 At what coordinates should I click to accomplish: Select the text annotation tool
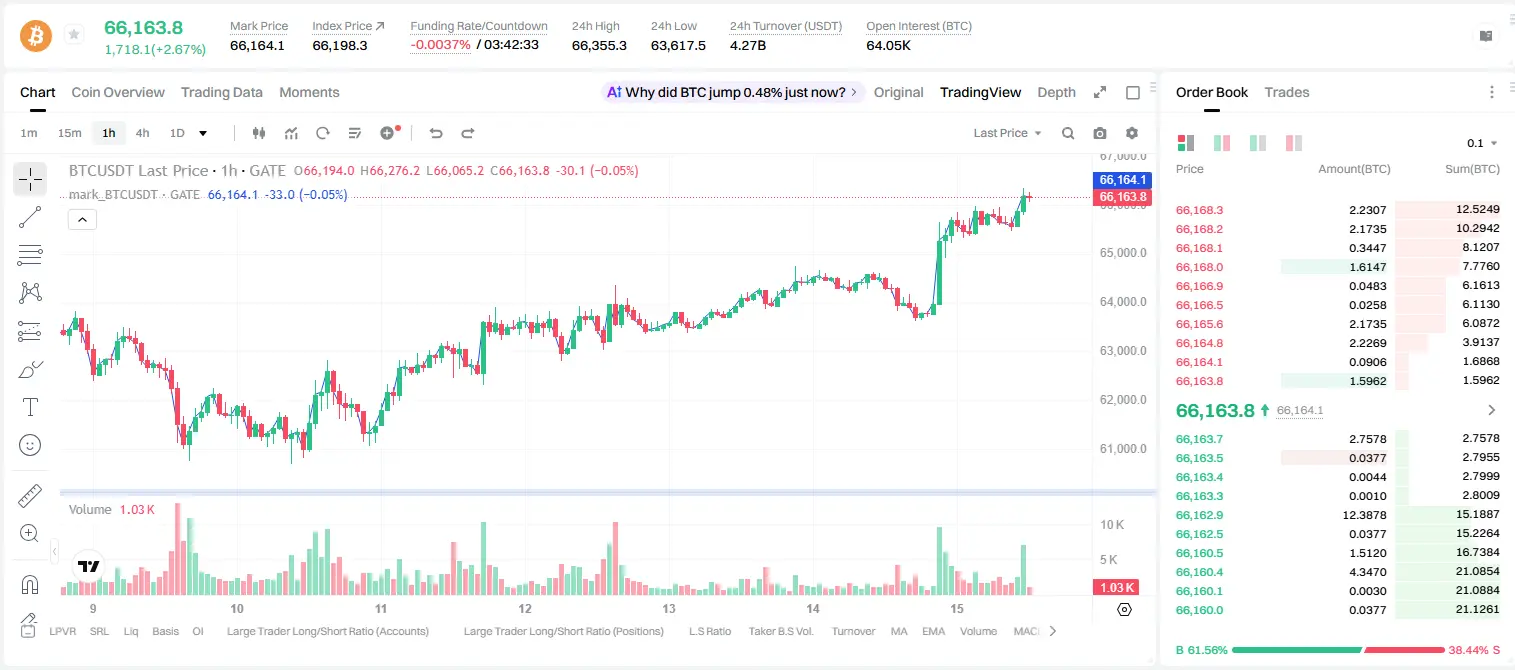click(x=30, y=407)
